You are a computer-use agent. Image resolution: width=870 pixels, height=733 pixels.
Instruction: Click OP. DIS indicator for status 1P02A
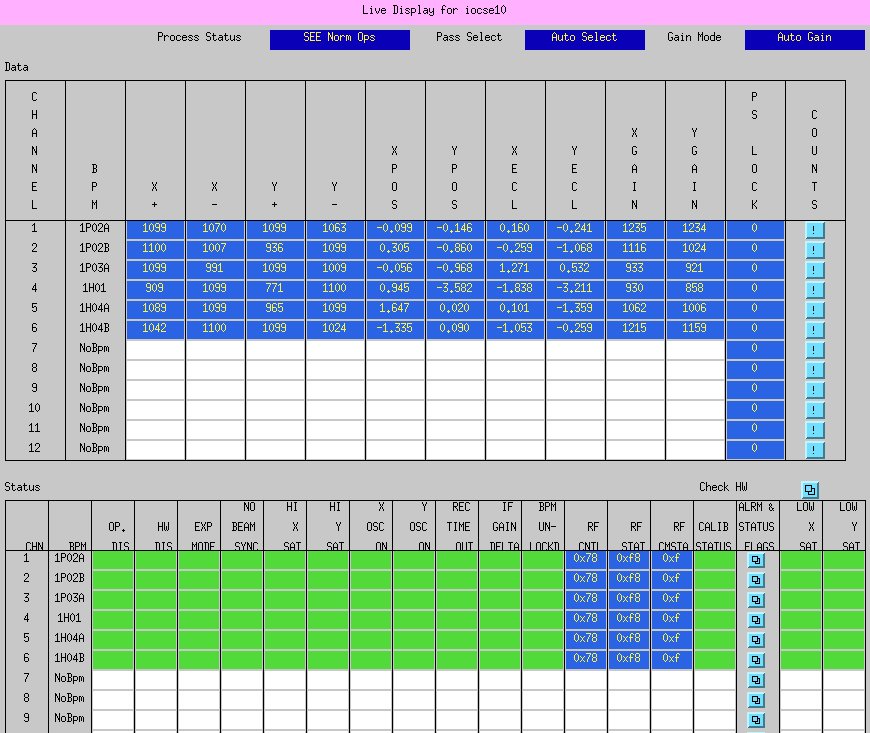(x=113, y=560)
